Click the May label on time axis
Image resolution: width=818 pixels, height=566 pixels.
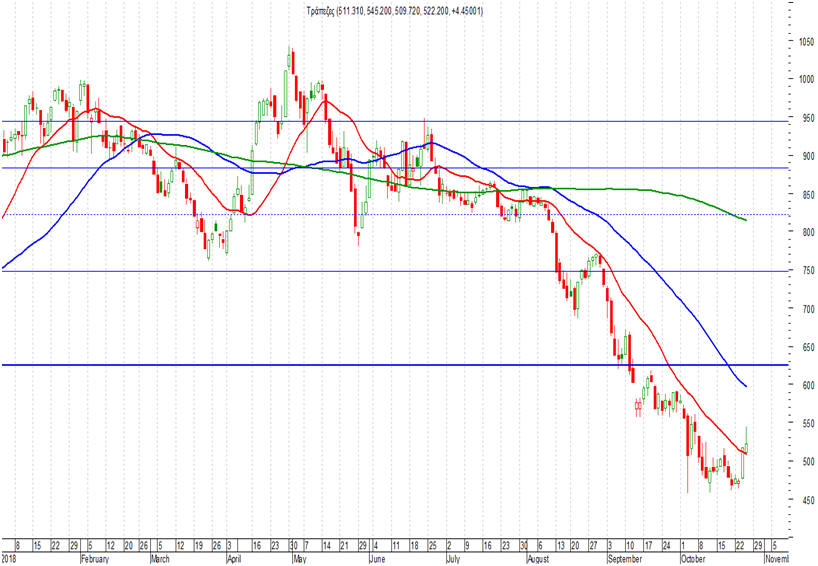[x=299, y=559]
